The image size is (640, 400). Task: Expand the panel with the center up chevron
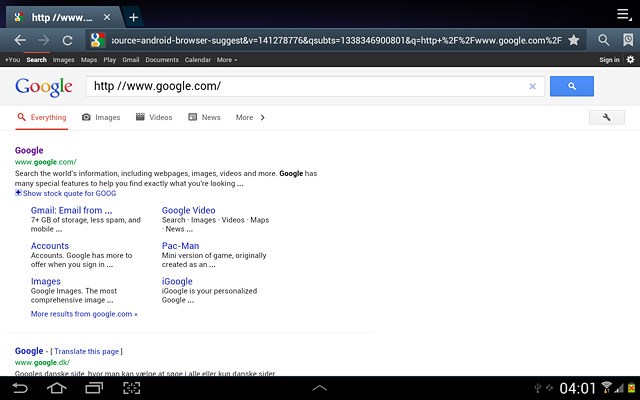[320, 388]
